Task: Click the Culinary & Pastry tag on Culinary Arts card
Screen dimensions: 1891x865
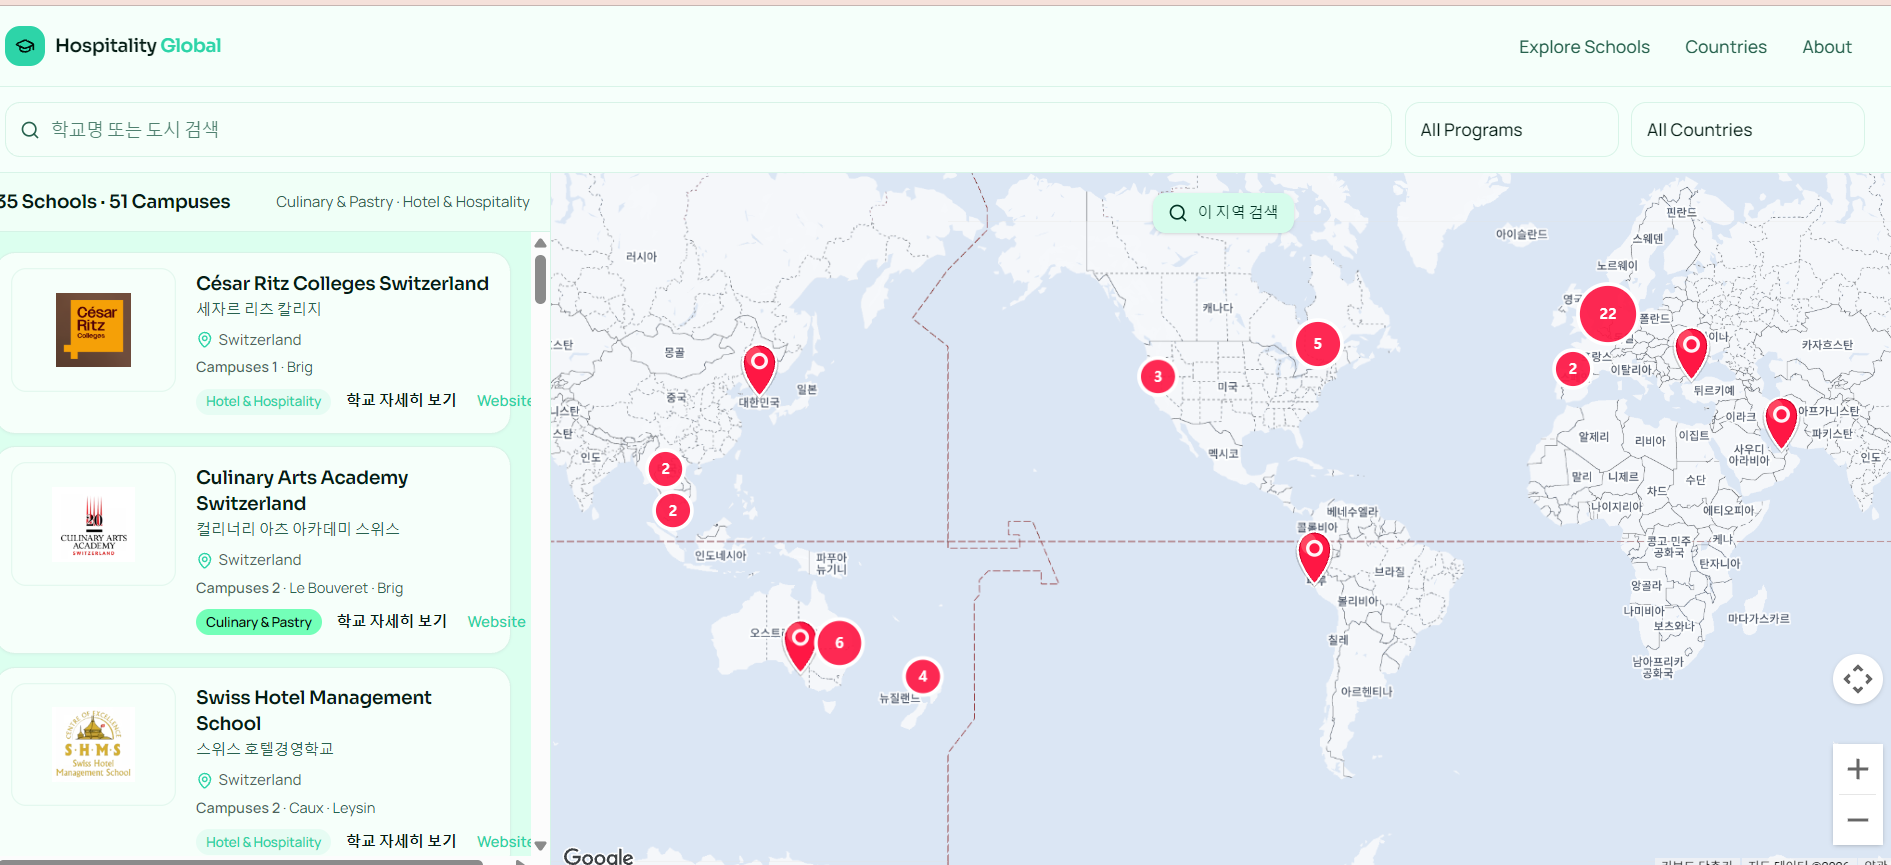Action: (259, 622)
